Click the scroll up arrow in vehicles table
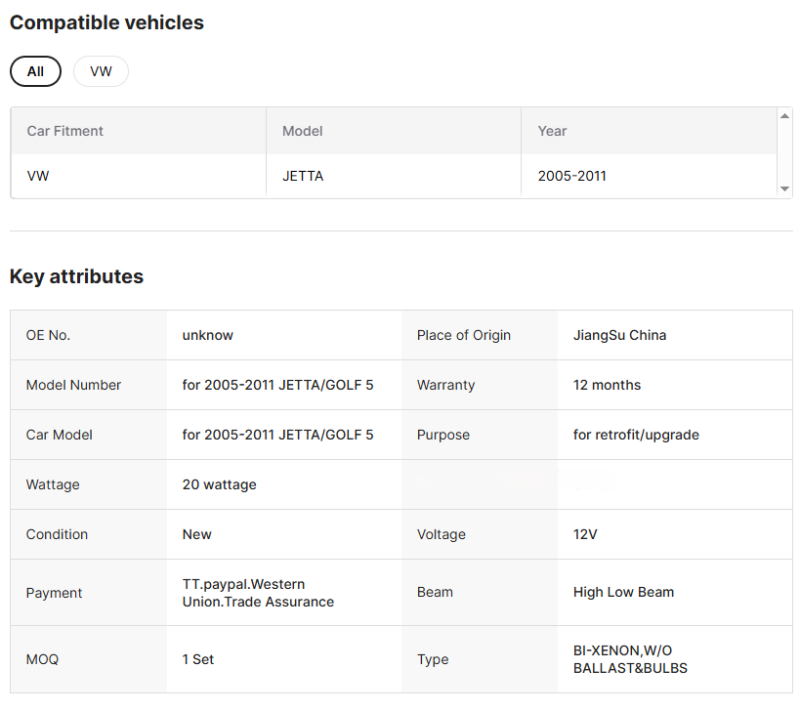The image size is (800, 711). tap(784, 116)
